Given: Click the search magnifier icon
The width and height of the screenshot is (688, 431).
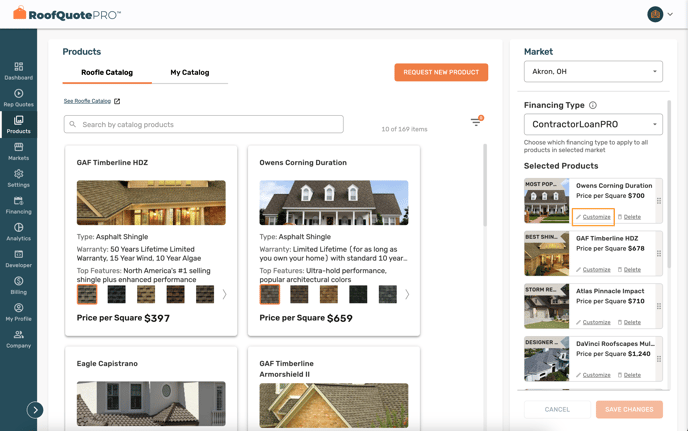Looking at the screenshot, I should pos(73,124).
